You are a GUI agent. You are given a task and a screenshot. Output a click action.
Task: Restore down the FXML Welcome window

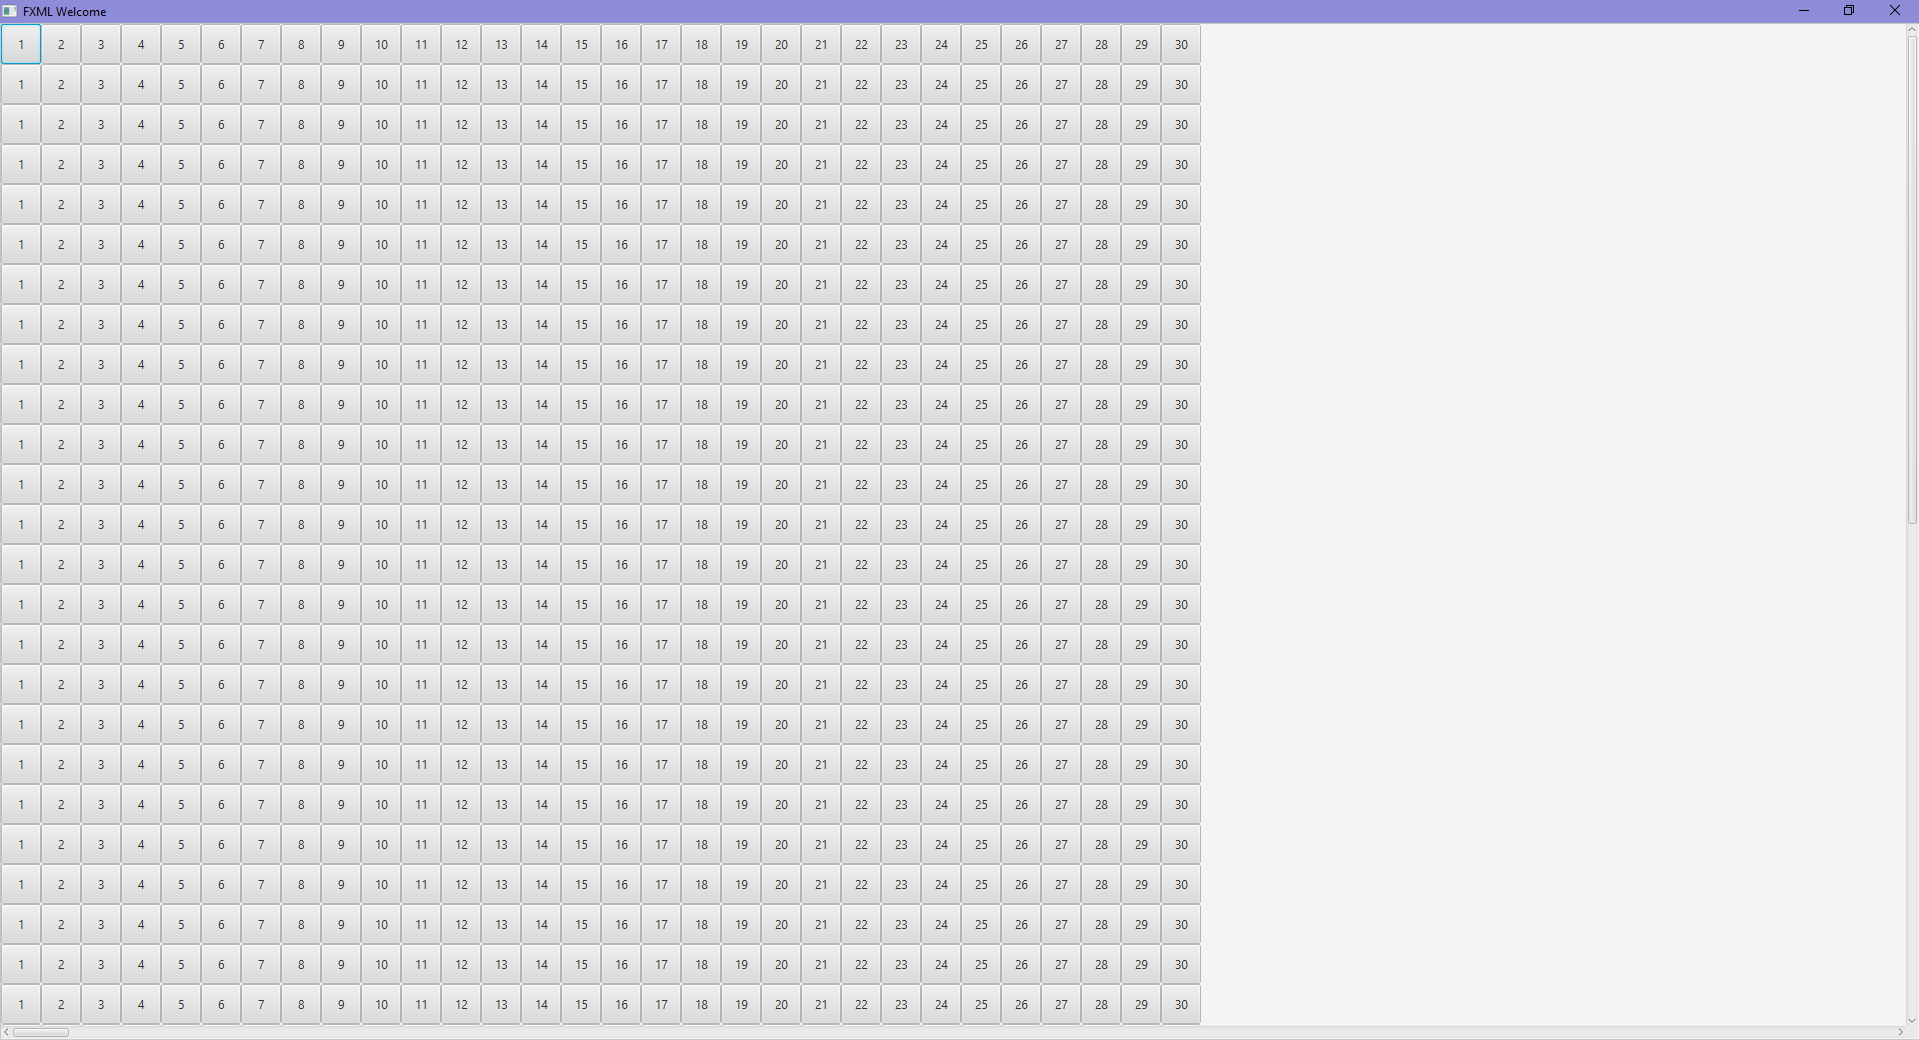[x=1849, y=11]
